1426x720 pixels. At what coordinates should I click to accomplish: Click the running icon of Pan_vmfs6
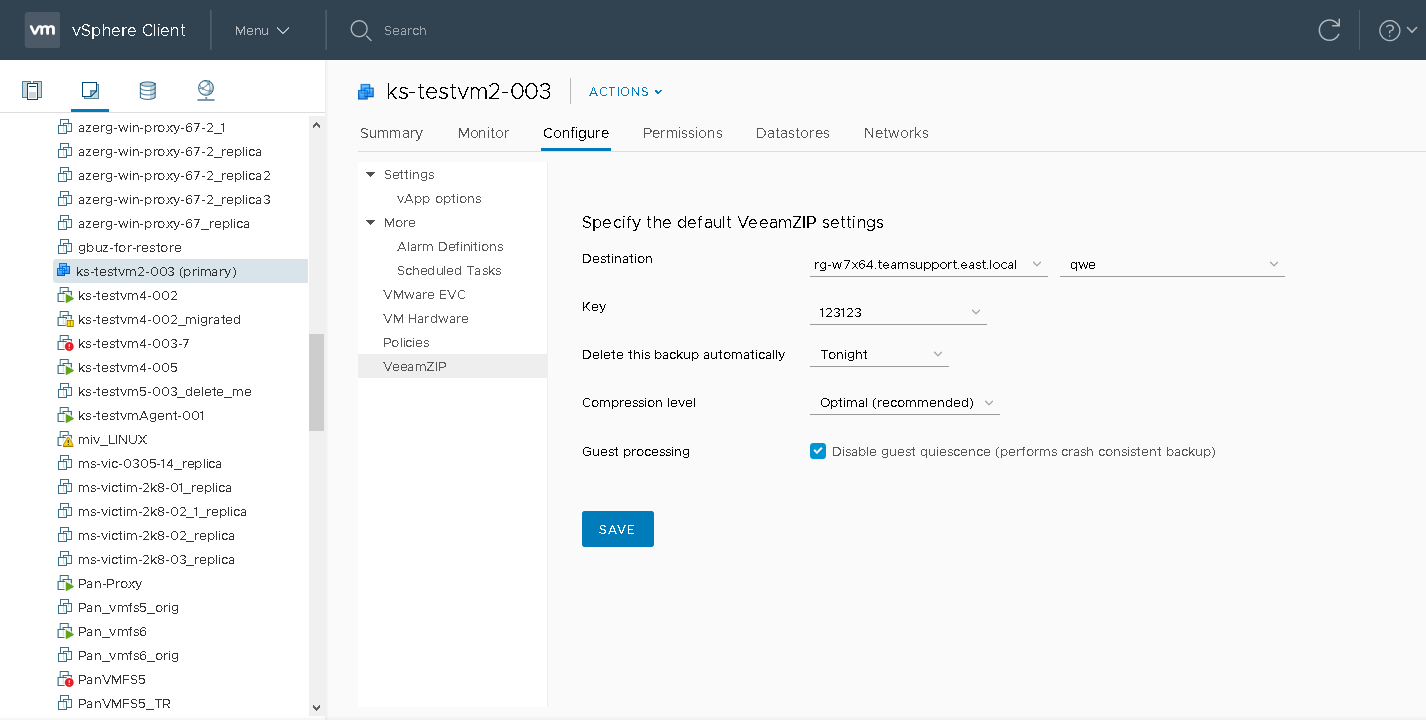(65, 631)
